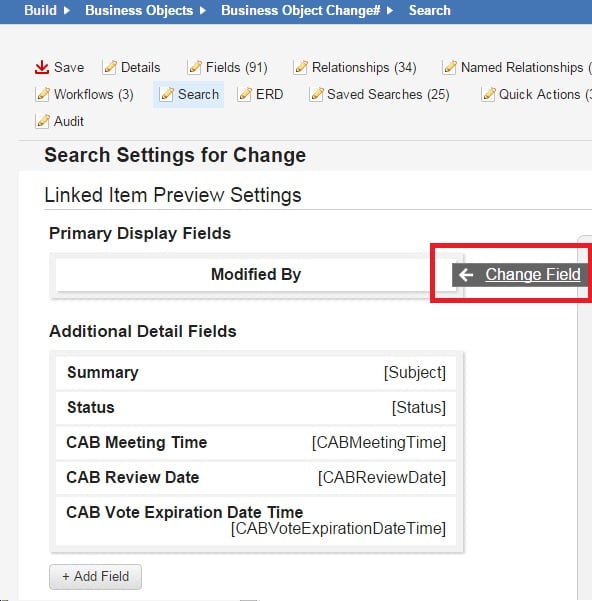Click the pencil icon beside Workflows (3)
Screen dimensions: 592x601
[x=43, y=94]
